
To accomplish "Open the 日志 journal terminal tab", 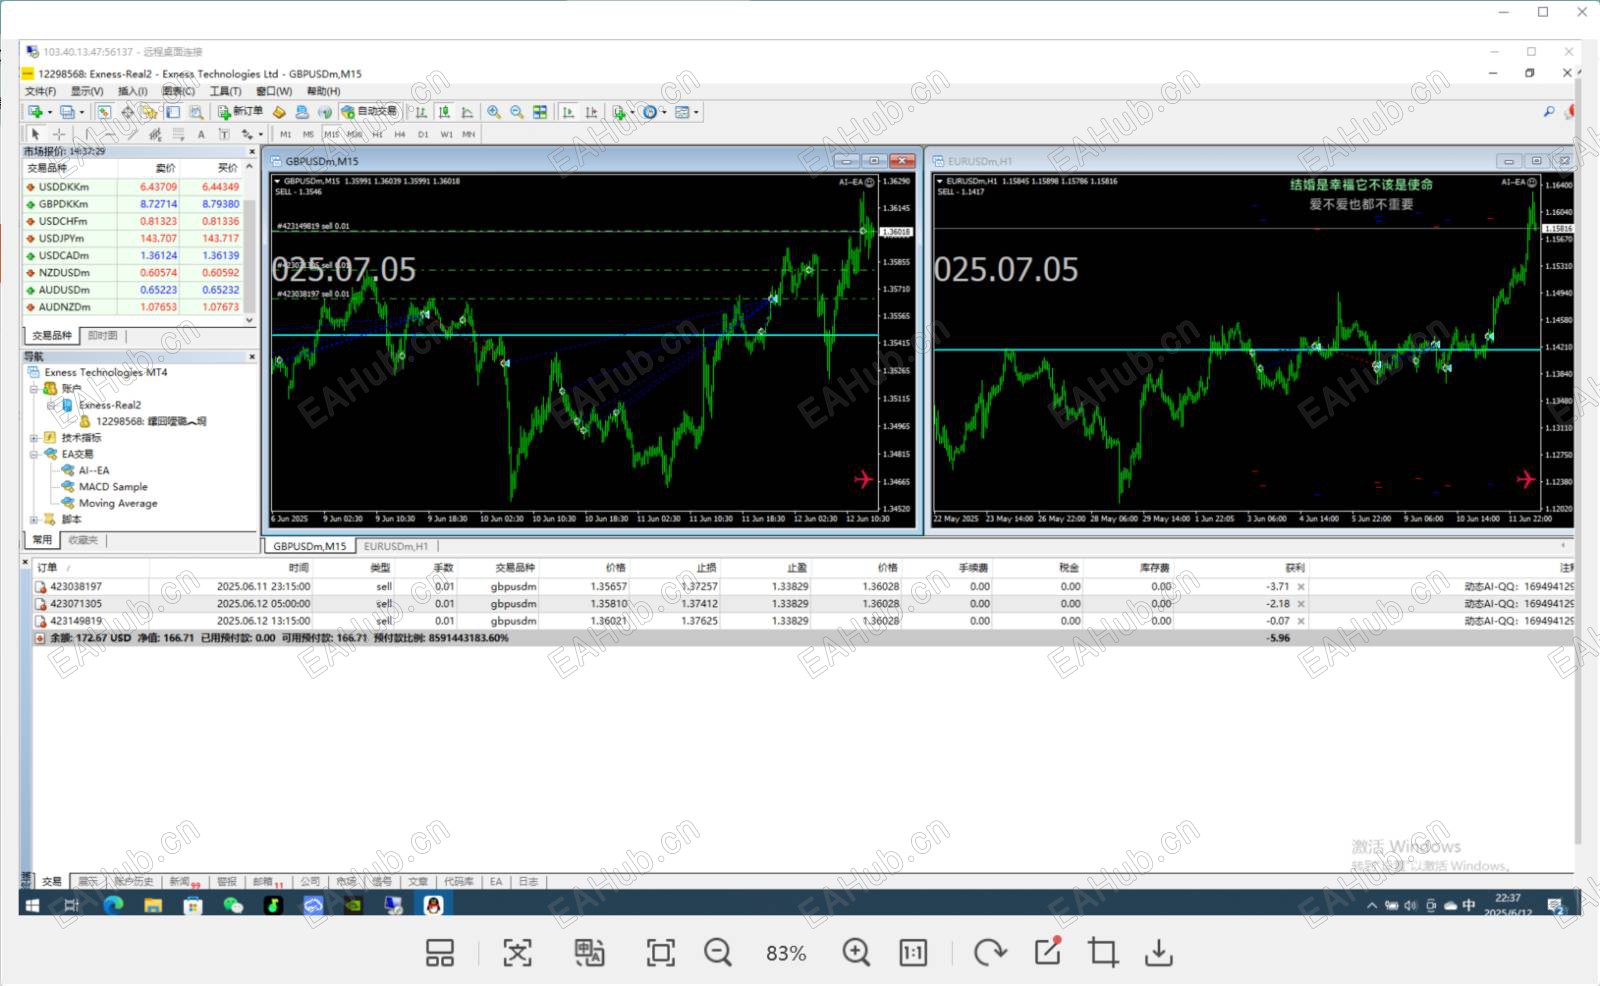I will coord(528,882).
